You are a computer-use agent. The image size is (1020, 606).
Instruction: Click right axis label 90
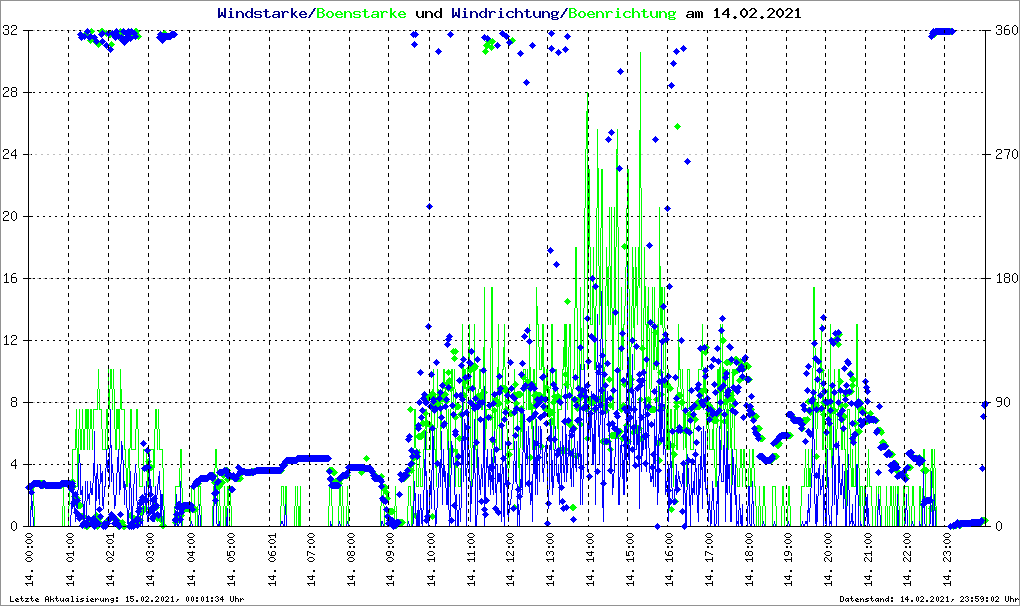click(x=1003, y=402)
